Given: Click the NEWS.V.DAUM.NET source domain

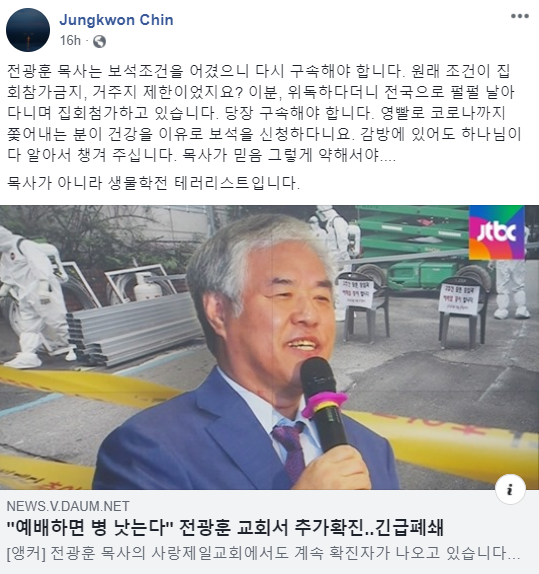Looking at the screenshot, I should click(68, 506).
